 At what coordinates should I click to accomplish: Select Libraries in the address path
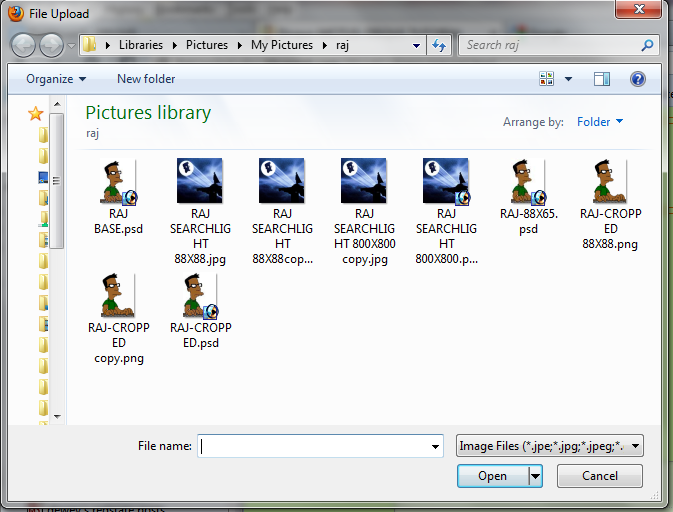pos(141,45)
